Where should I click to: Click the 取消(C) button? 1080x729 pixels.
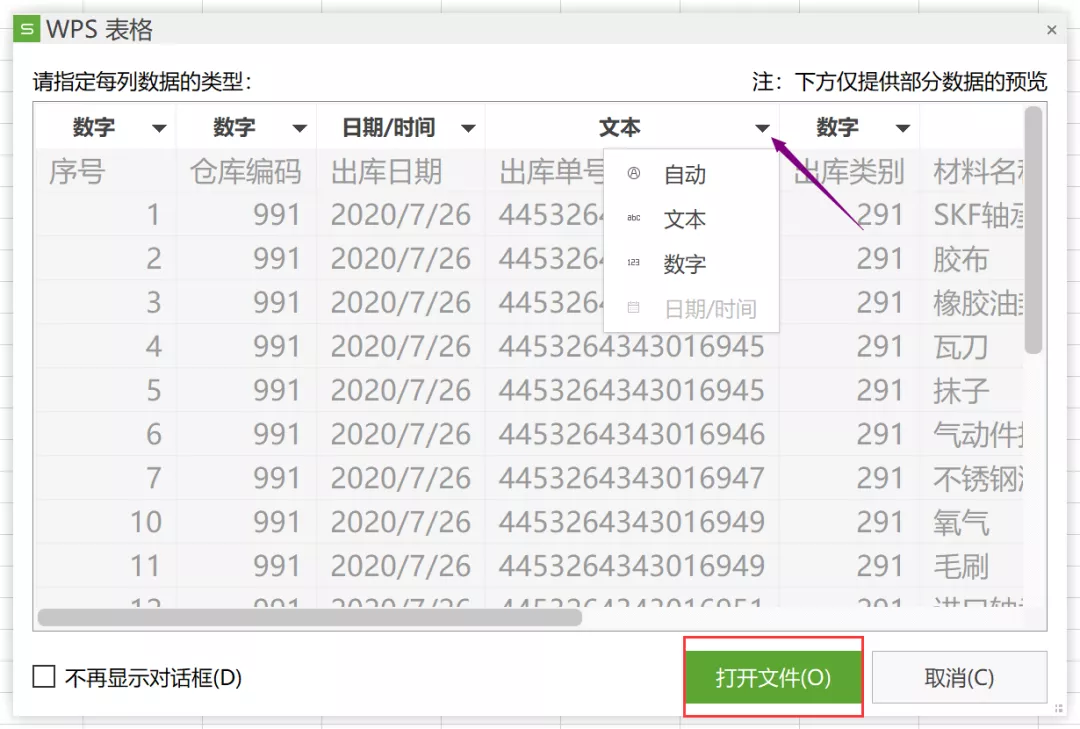958,677
